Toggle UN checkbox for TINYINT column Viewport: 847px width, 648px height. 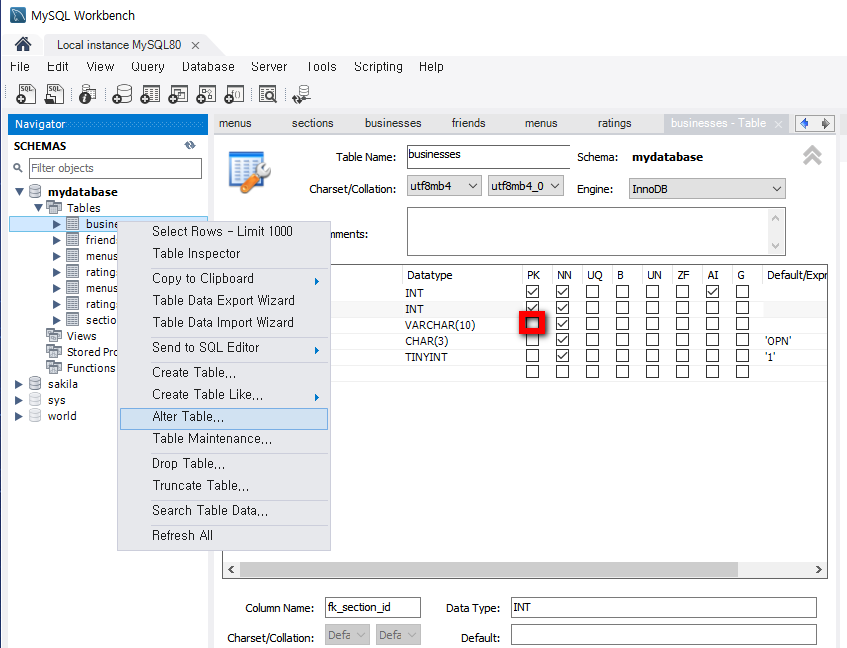(653, 356)
